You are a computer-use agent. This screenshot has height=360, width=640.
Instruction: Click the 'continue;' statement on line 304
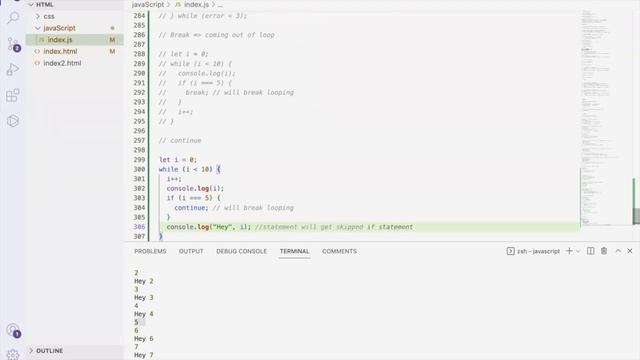point(191,208)
